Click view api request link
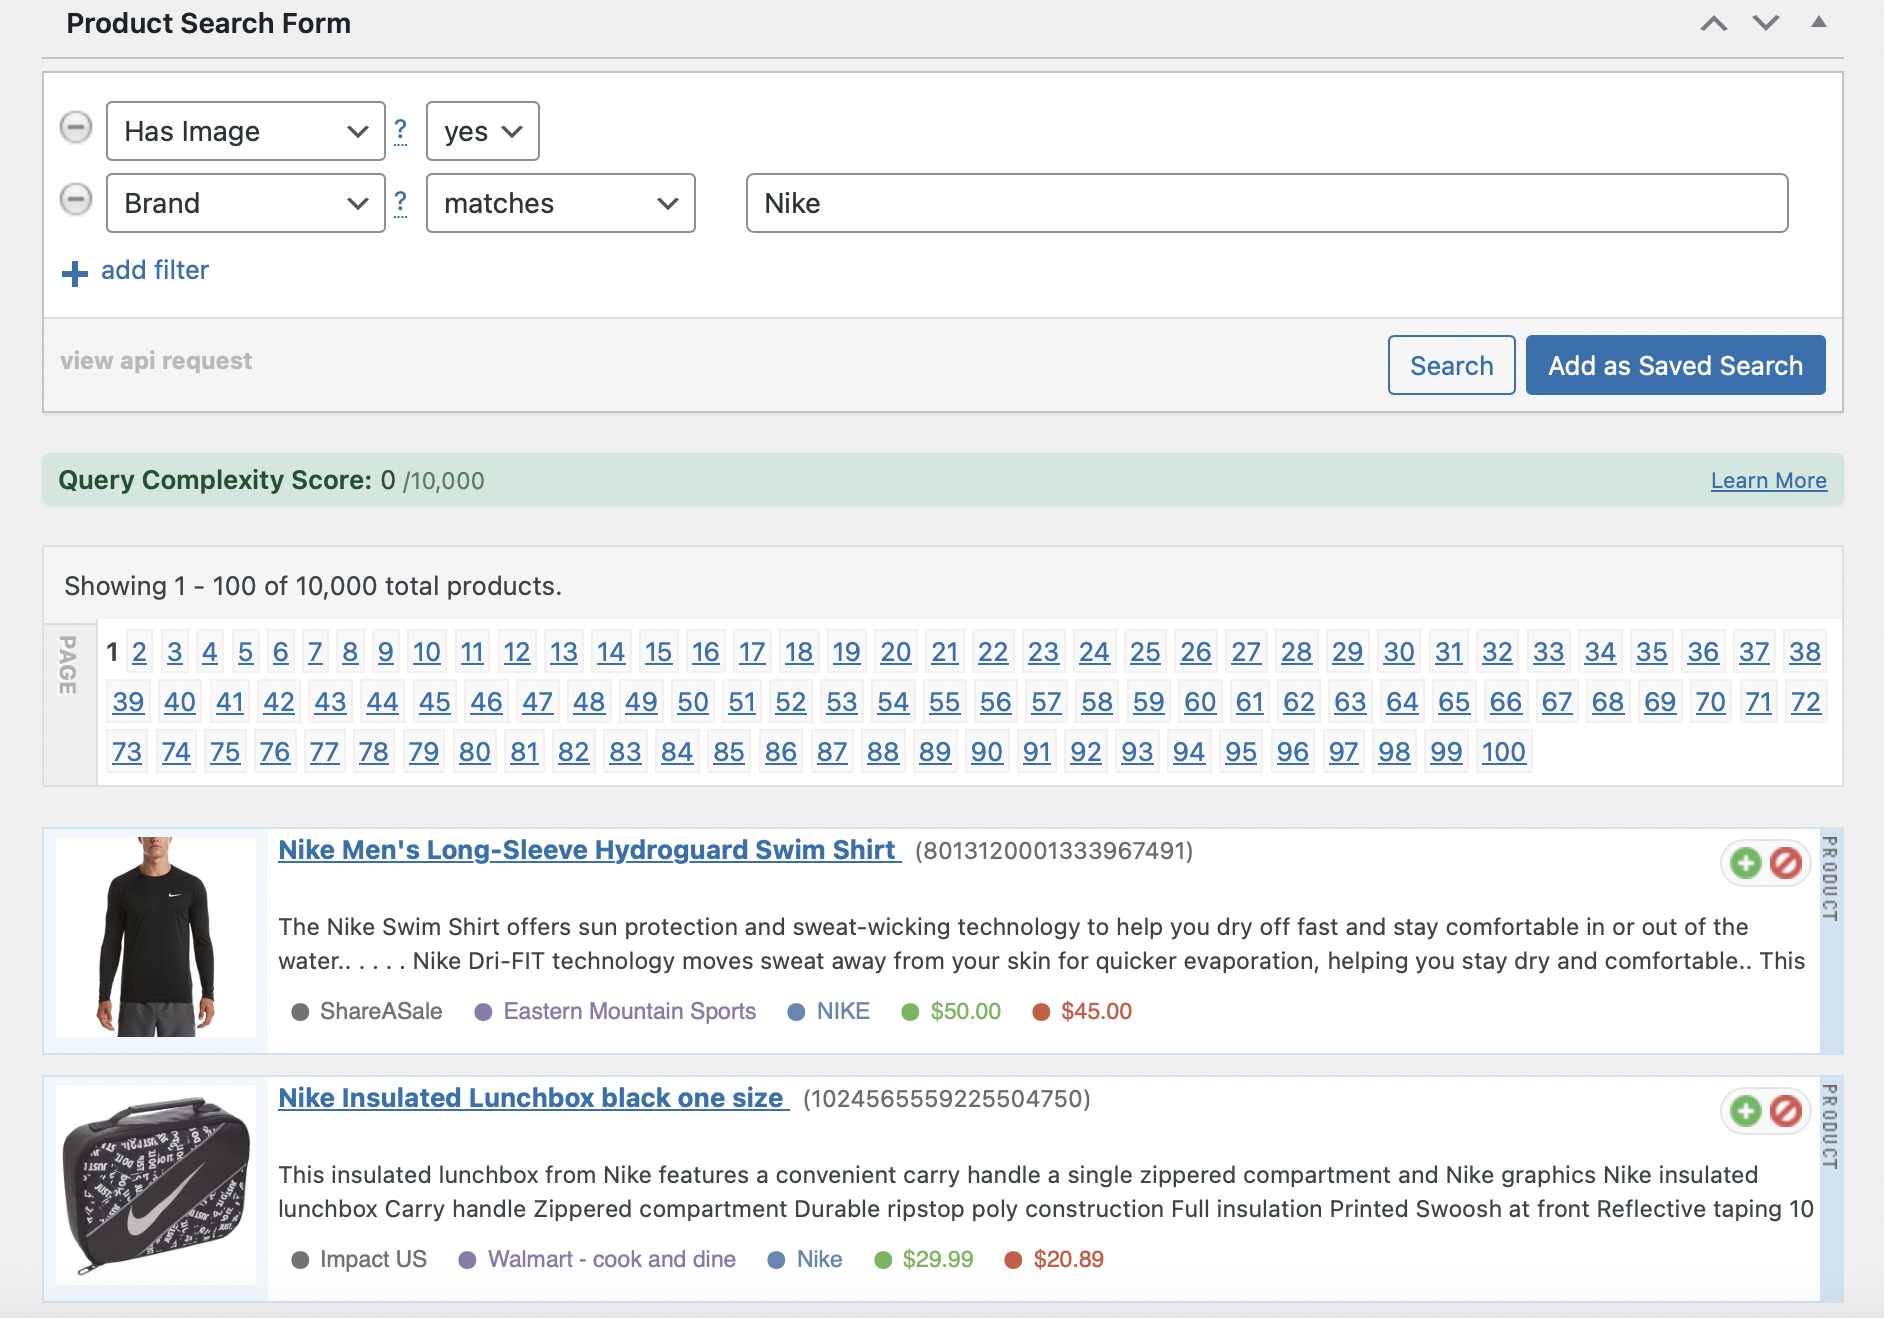Screen dimensions: 1884x1318 [x=156, y=360]
